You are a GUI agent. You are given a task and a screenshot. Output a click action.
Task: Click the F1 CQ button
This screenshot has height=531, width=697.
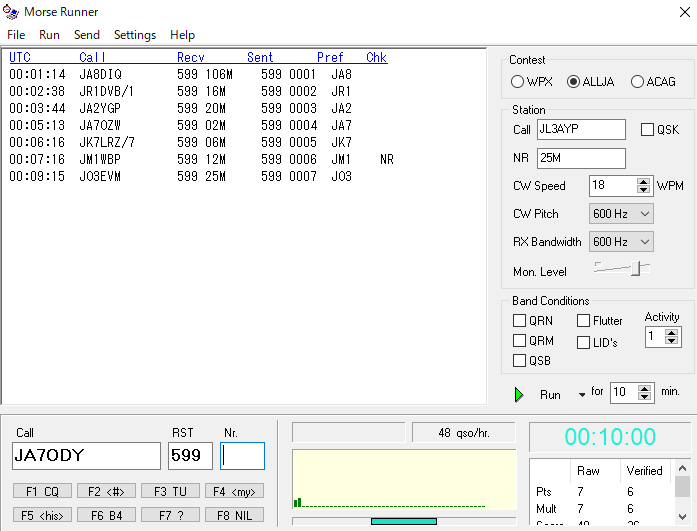click(x=42, y=491)
